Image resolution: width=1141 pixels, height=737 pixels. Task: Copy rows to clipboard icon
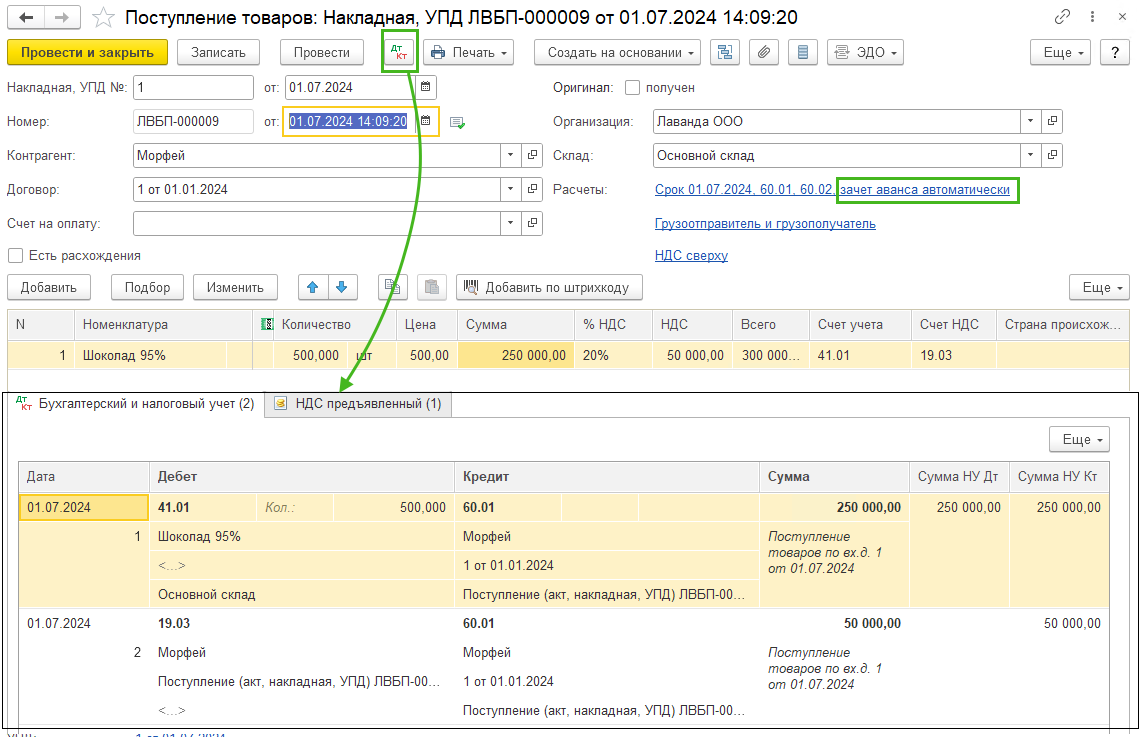point(392,287)
